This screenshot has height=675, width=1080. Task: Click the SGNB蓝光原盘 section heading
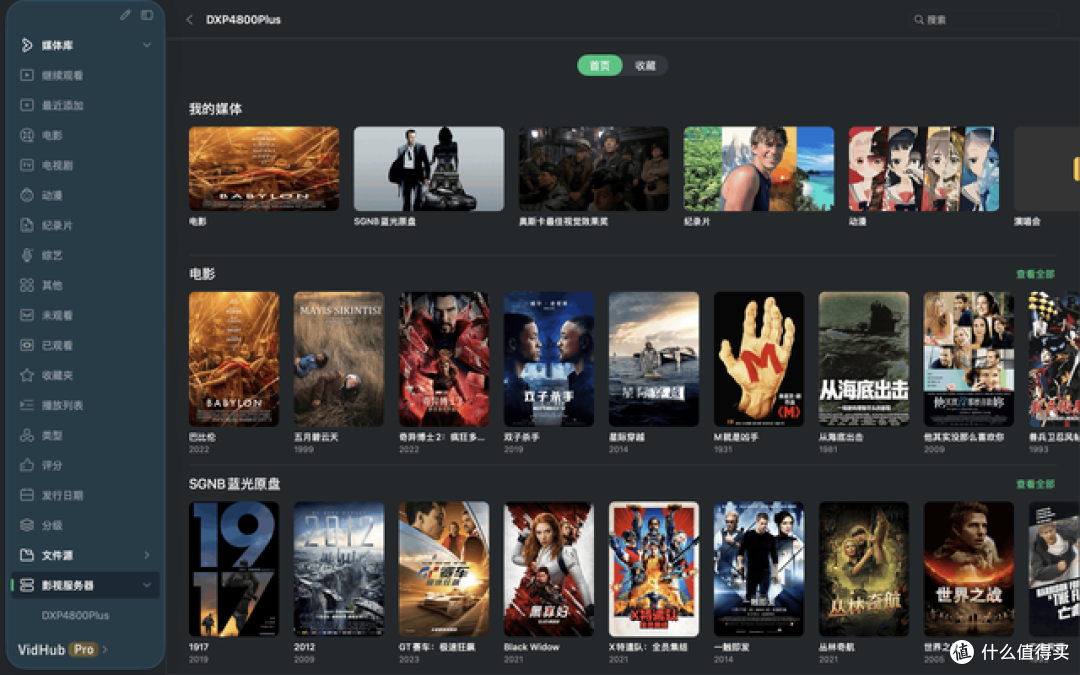tap(234, 484)
